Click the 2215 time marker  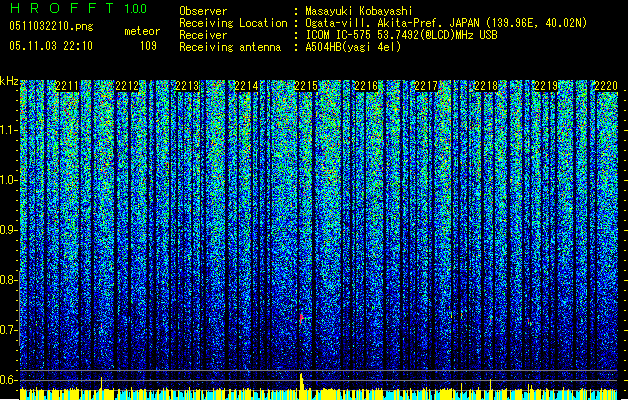coord(306,86)
